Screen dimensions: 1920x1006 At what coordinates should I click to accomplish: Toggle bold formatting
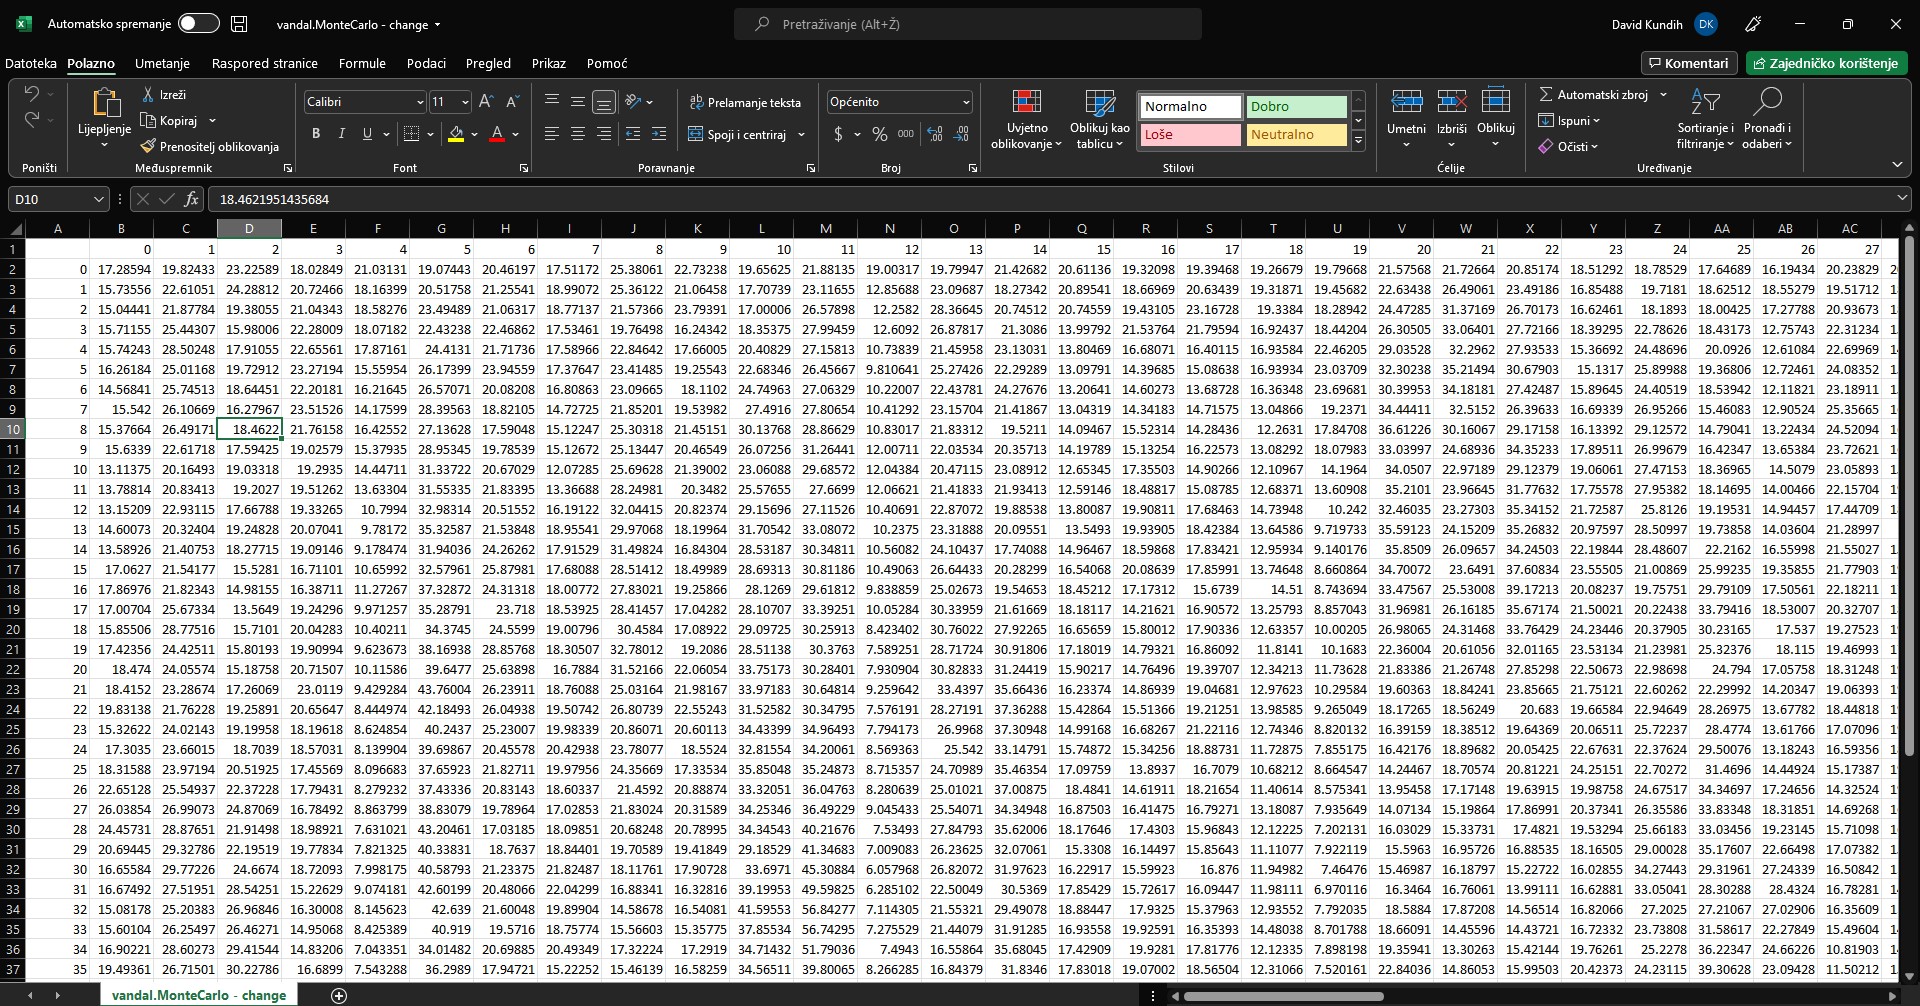(316, 134)
